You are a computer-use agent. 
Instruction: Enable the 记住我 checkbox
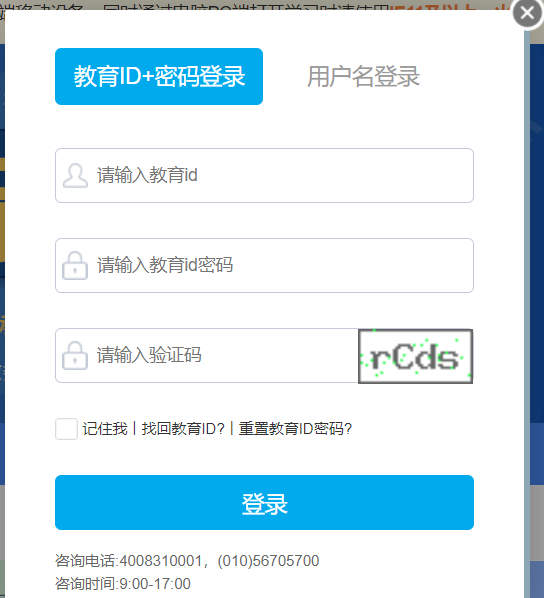(x=66, y=429)
